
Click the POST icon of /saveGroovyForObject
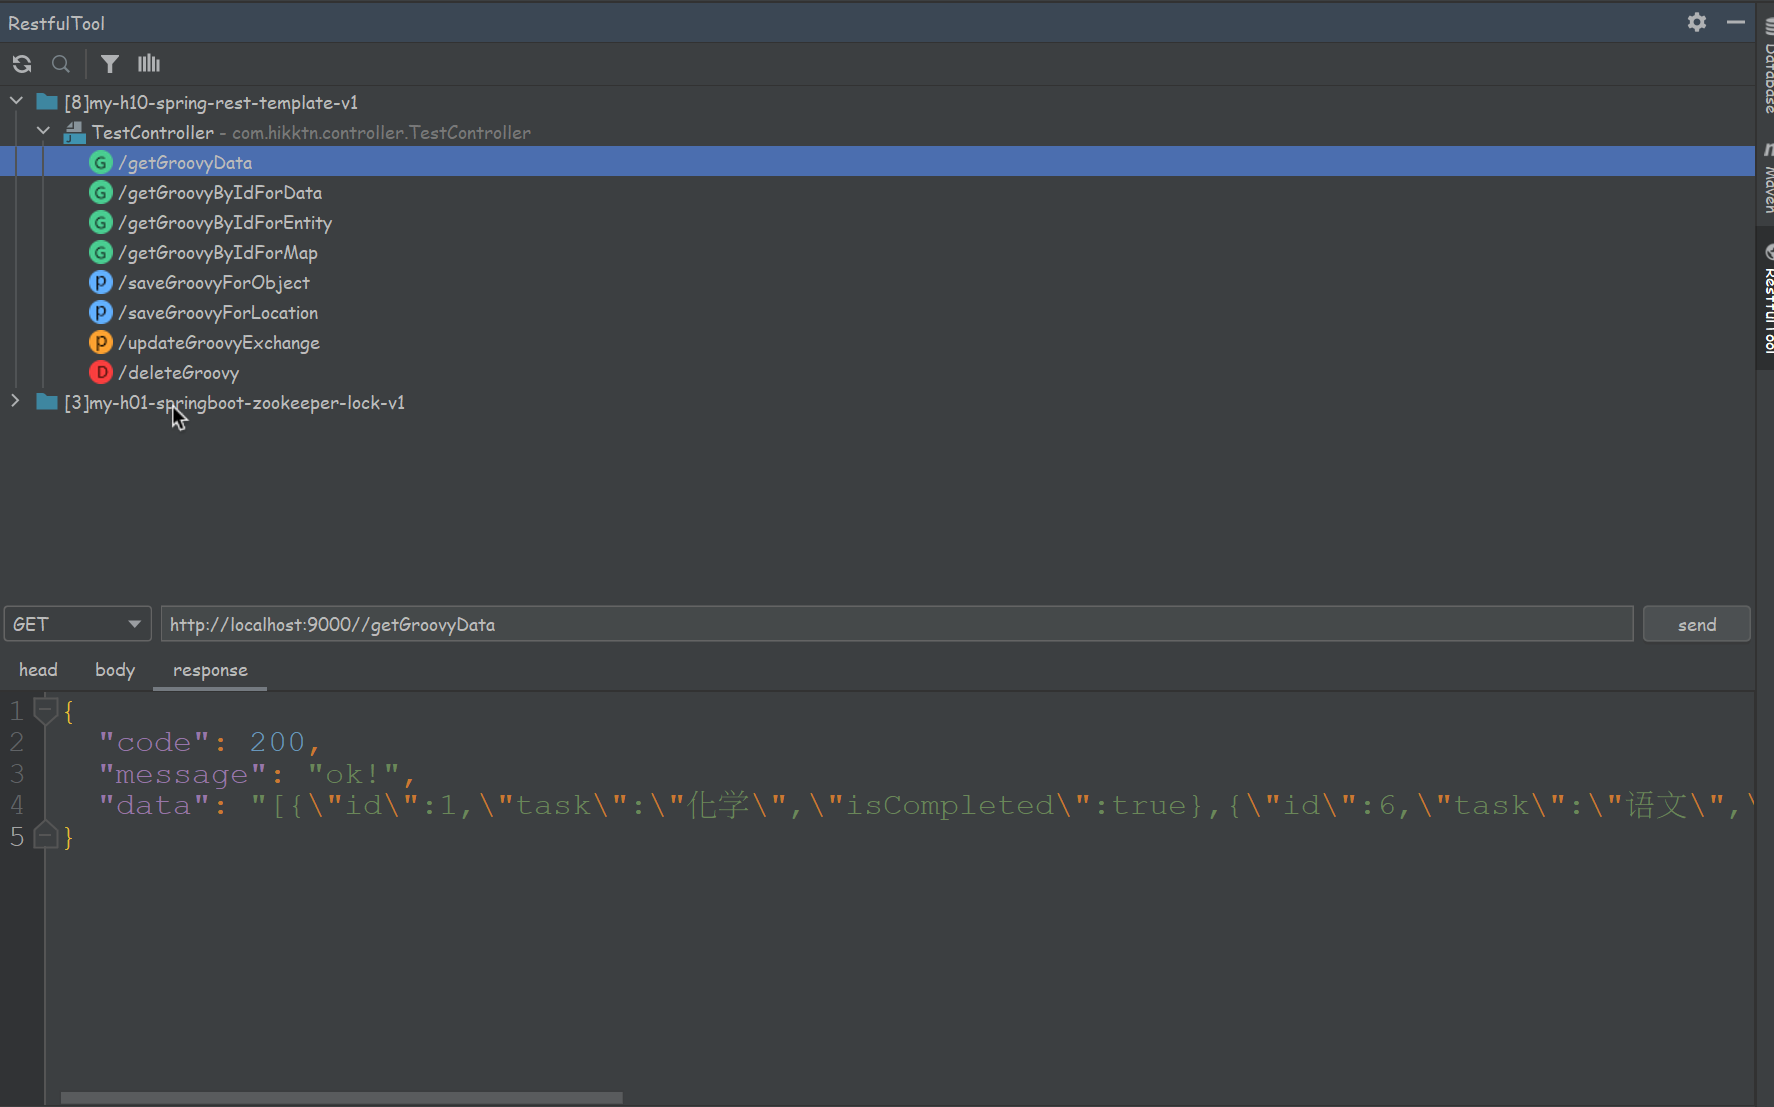tap(100, 282)
